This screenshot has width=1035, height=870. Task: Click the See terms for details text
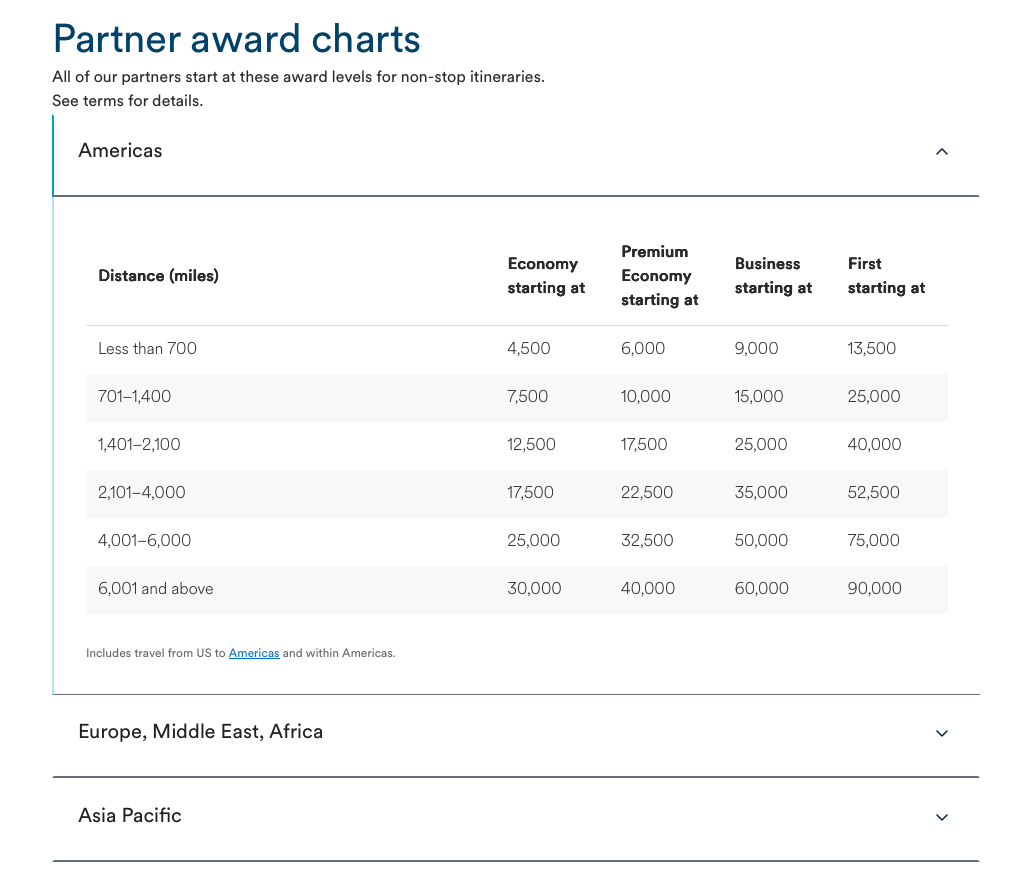pos(127,101)
